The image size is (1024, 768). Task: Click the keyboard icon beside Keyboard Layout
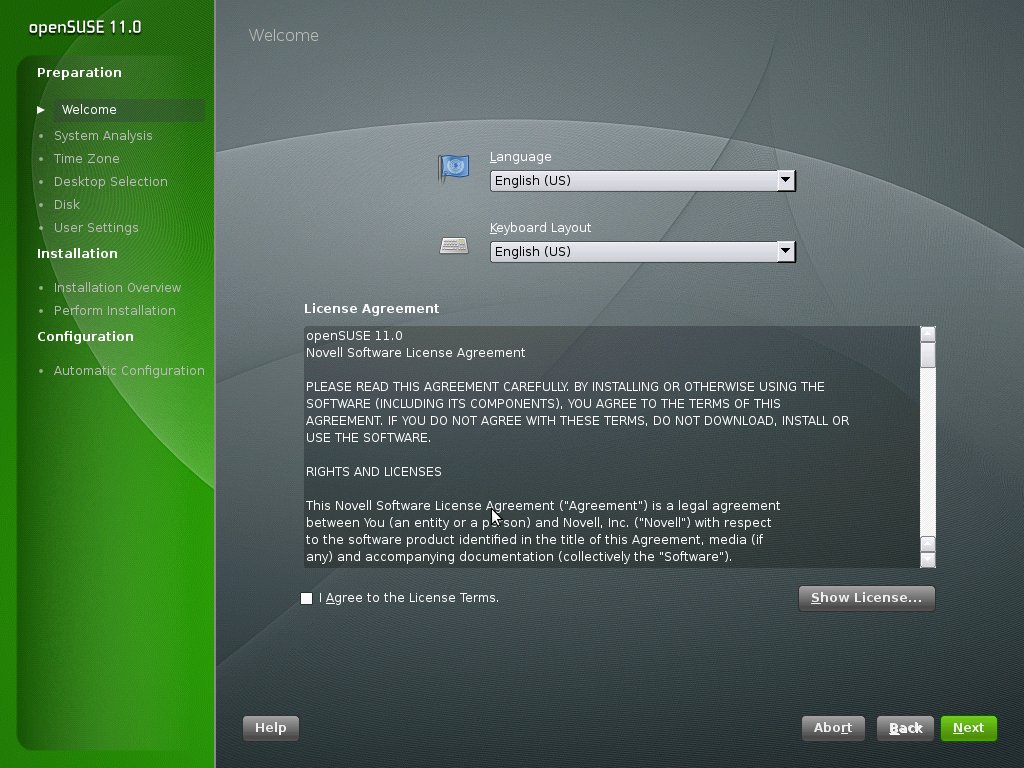454,246
